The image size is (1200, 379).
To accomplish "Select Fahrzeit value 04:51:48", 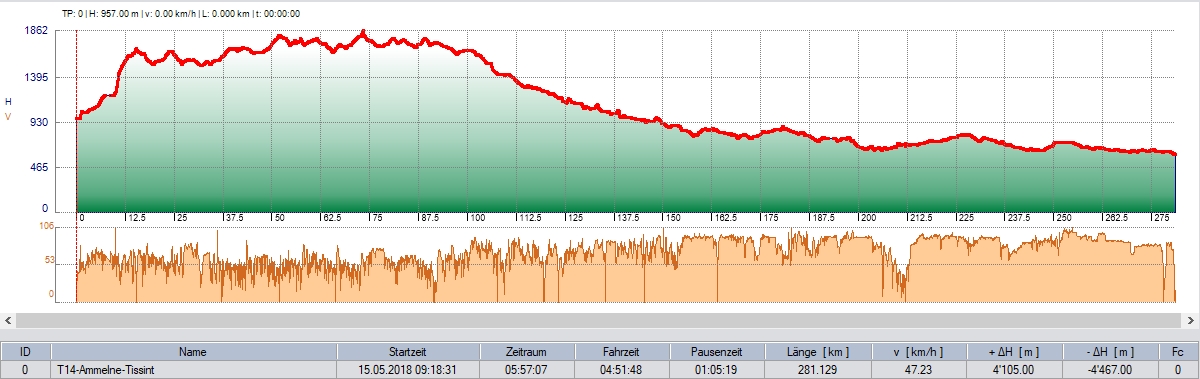I will click(x=621, y=370).
